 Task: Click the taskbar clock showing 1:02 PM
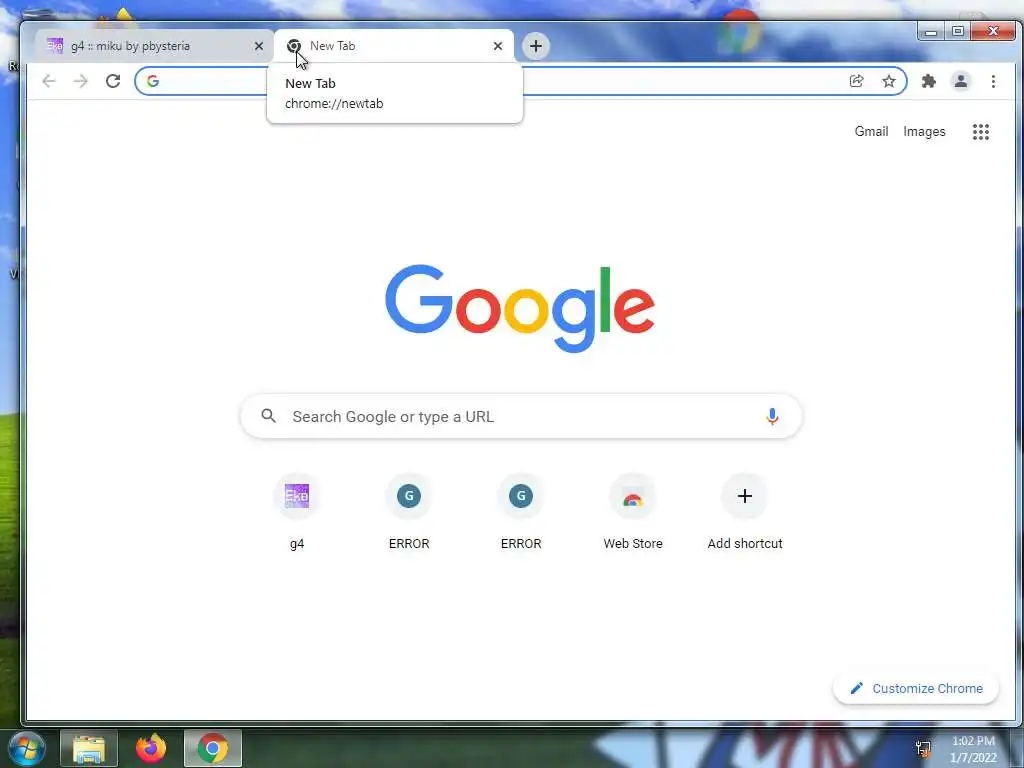click(x=973, y=749)
